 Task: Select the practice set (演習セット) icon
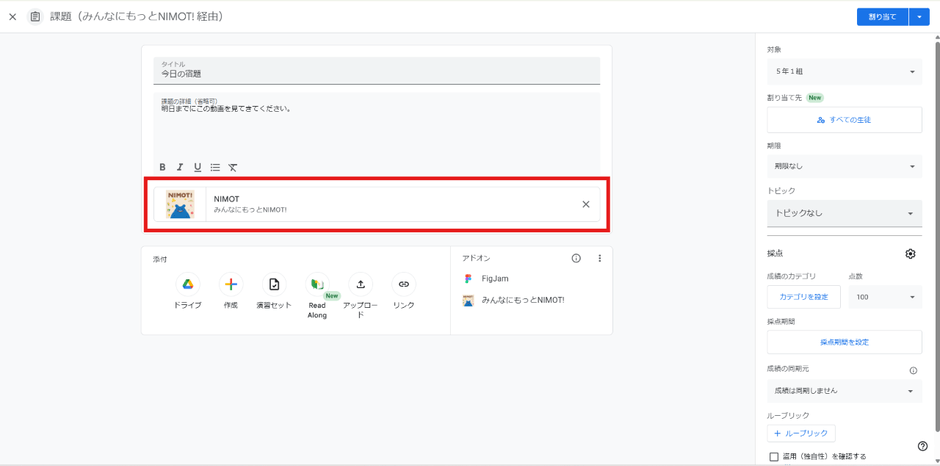(274, 285)
